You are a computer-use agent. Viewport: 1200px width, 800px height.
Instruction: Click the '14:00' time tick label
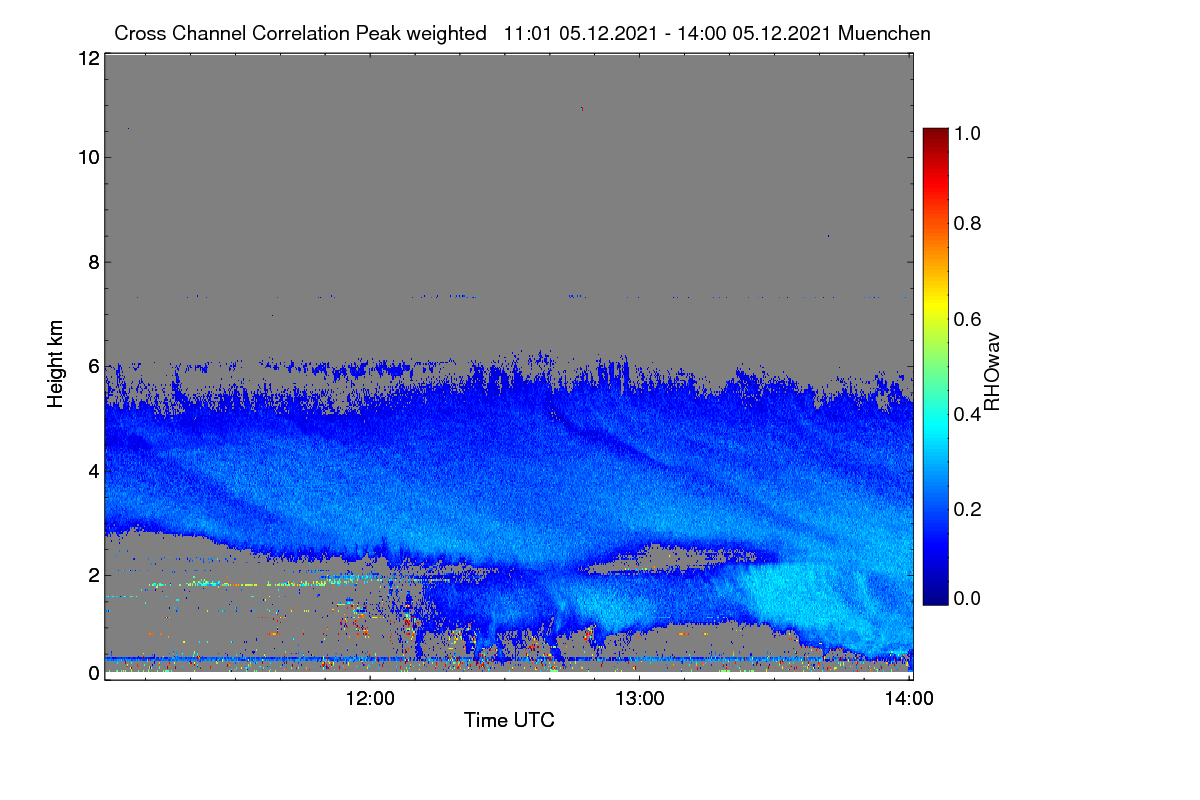(910, 699)
